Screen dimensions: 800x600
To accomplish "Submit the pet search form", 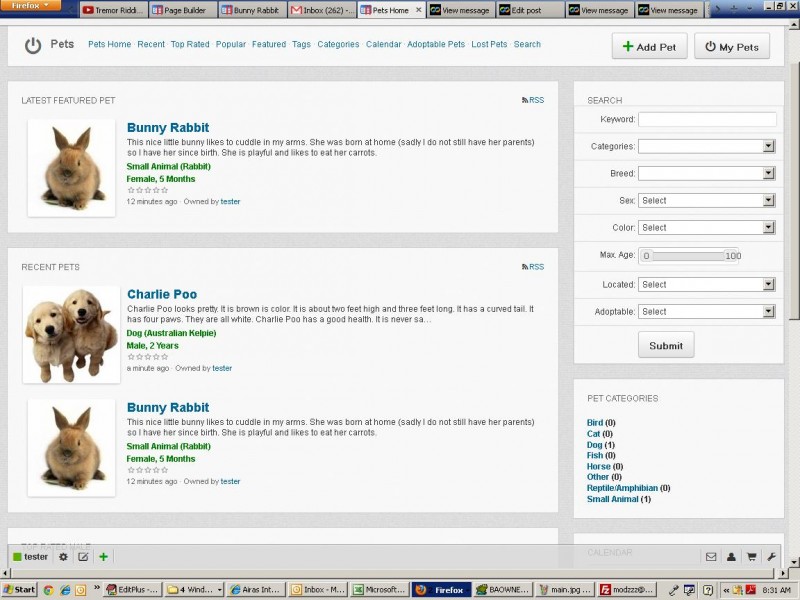I will [x=666, y=345].
